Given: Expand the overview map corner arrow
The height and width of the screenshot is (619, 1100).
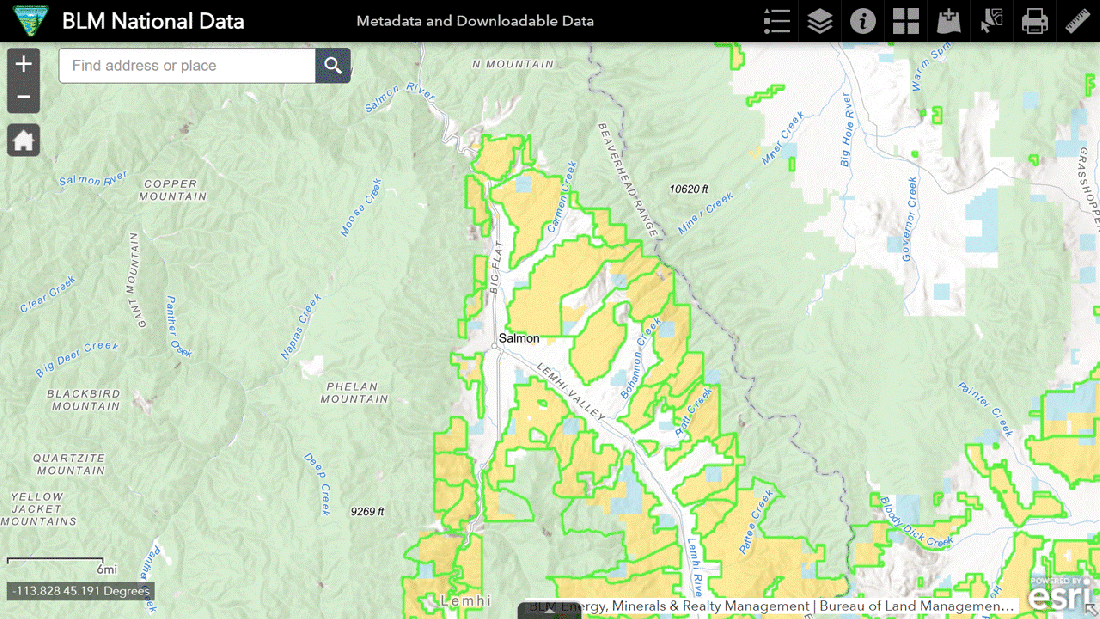Looking at the screenshot, I should pos(1091,610).
